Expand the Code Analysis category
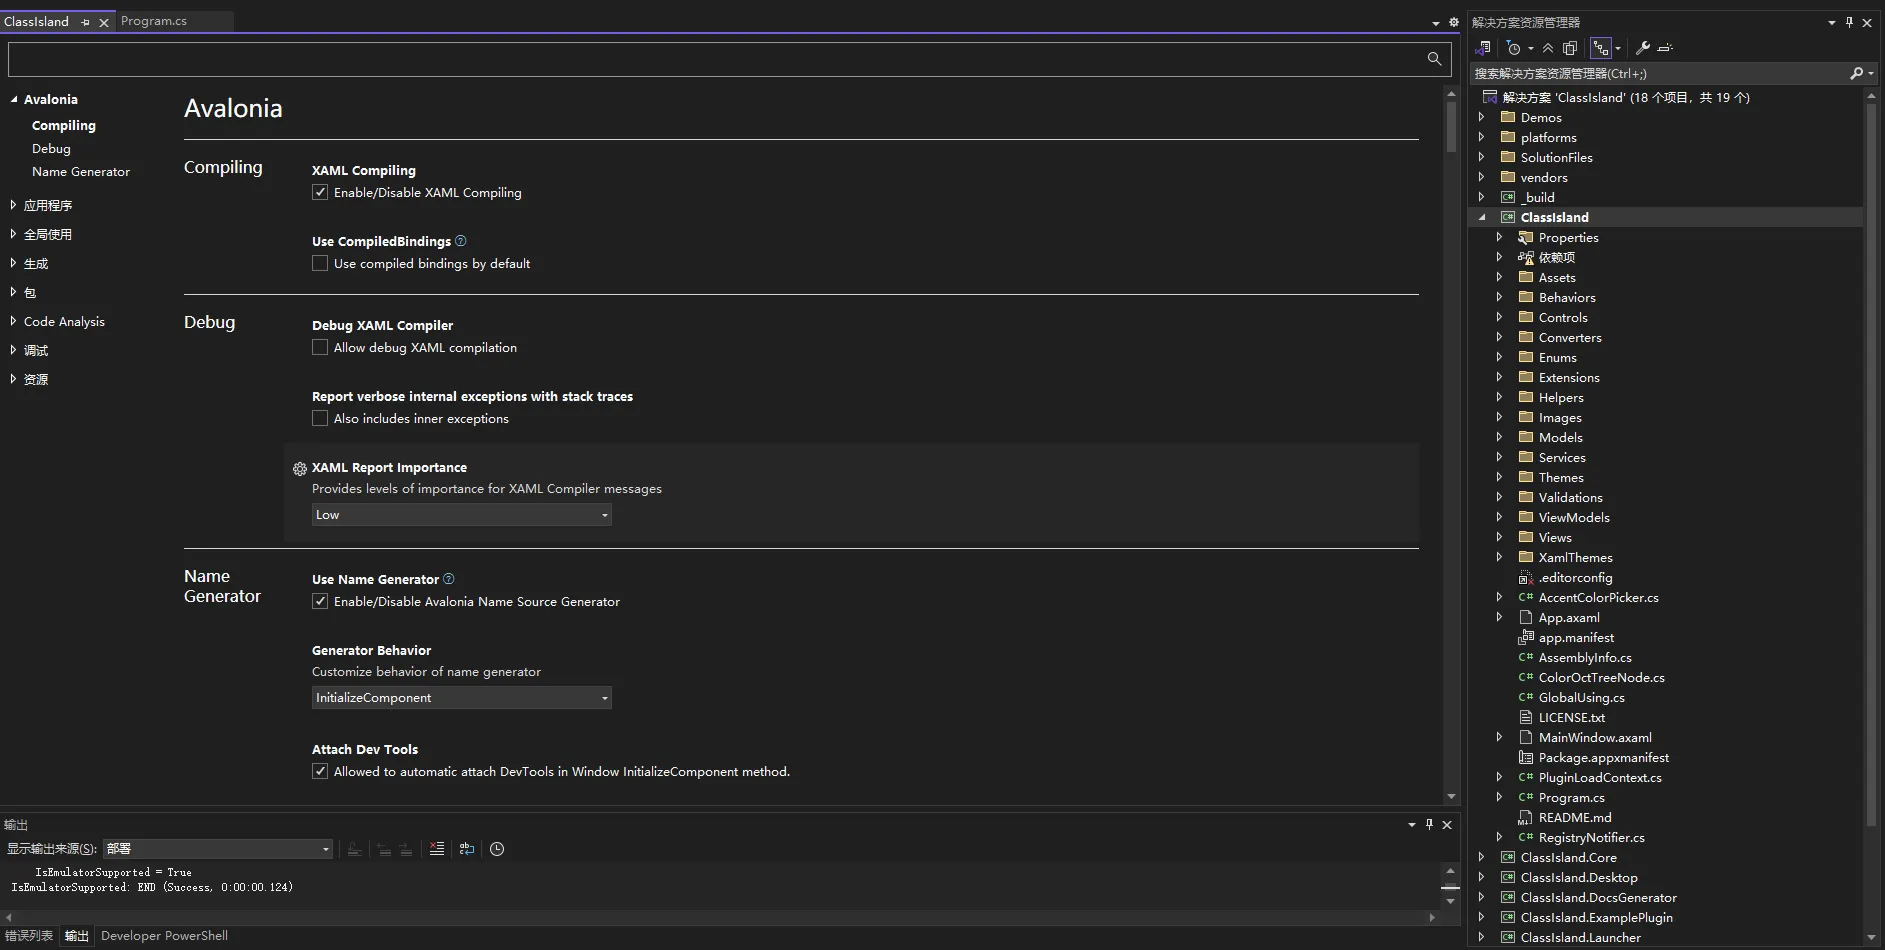Viewport: 1885px width, 950px height. click(13, 321)
